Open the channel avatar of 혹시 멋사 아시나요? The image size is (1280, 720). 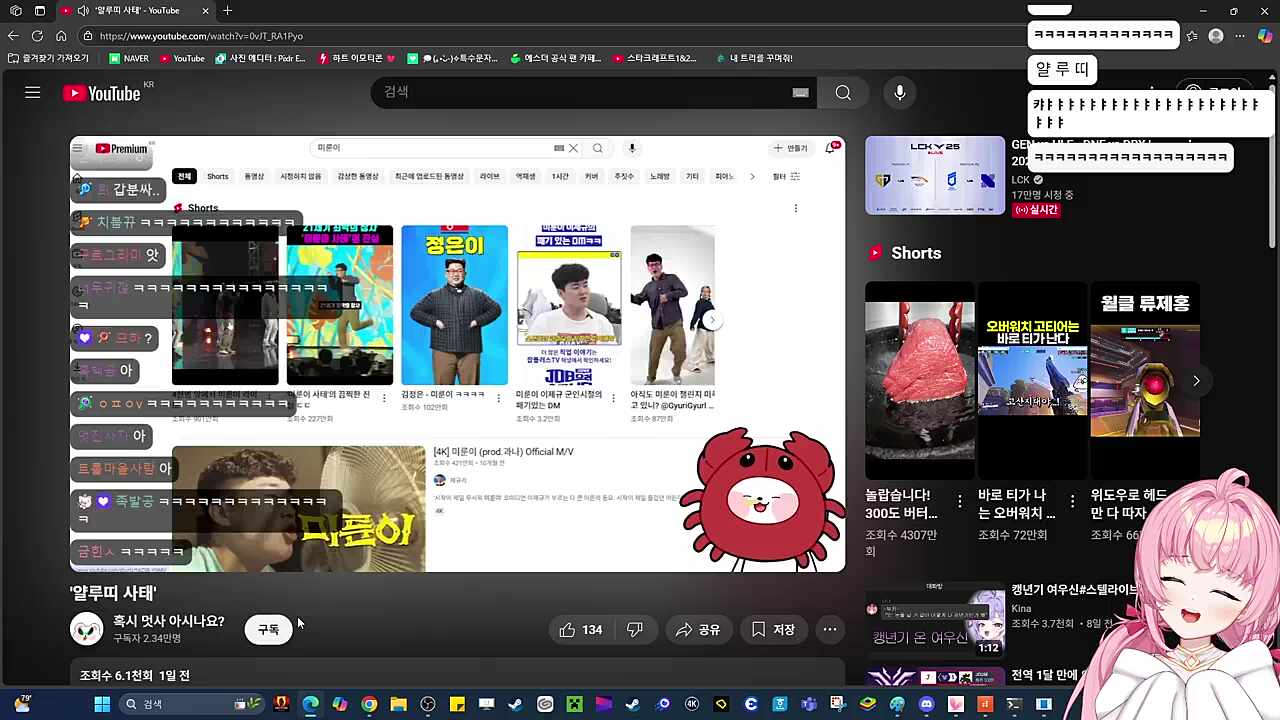coord(87,629)
